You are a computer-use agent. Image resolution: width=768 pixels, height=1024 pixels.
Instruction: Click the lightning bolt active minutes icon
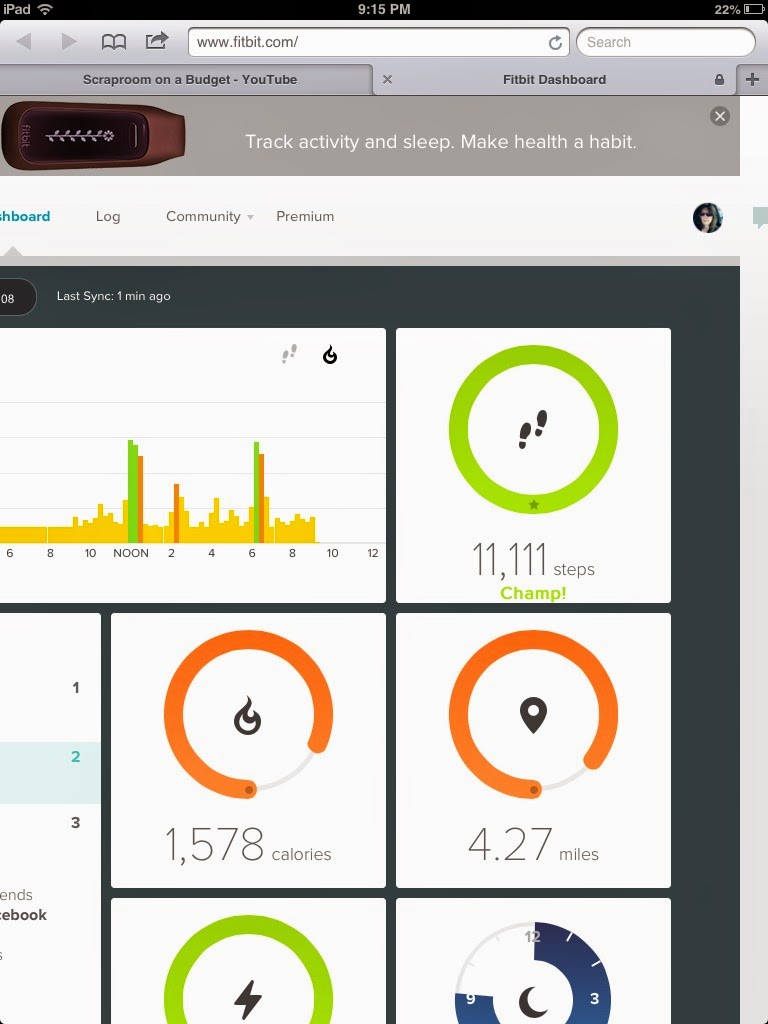[248, 999]
